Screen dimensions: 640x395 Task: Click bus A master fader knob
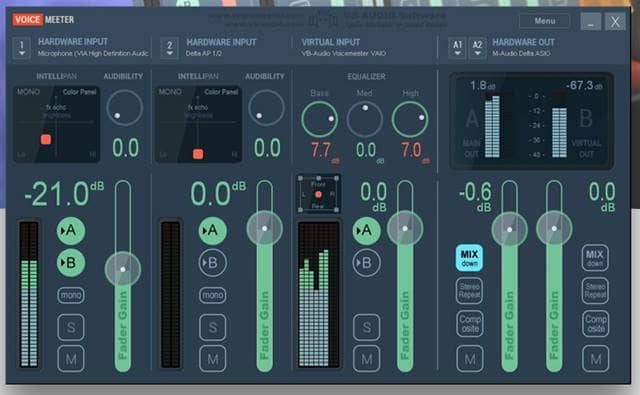pyautogui.click(x=509, y=230)
